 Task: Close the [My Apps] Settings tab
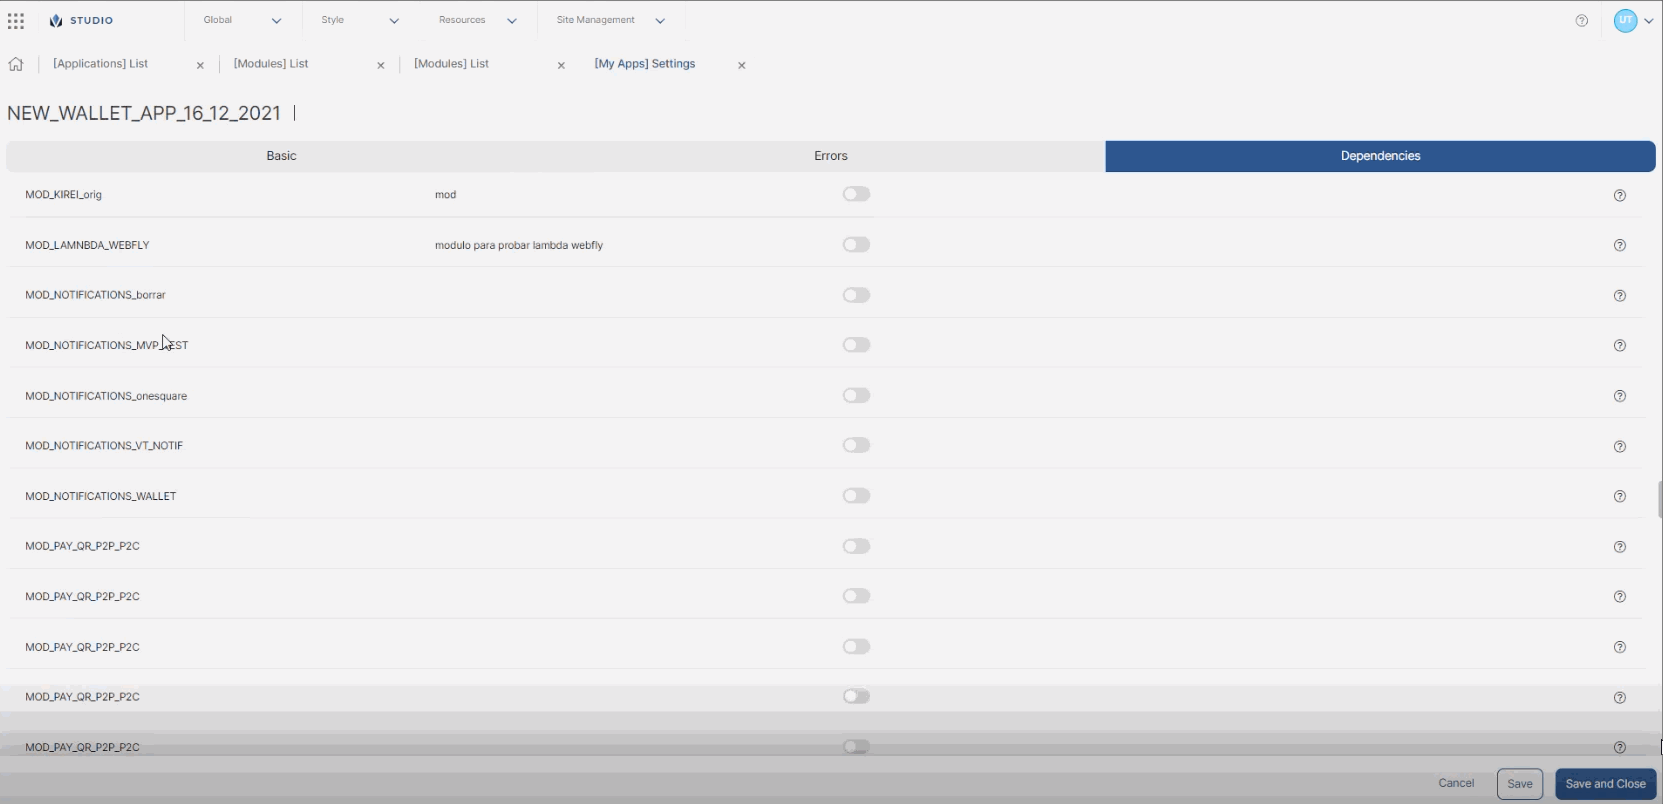click(742, 66)
